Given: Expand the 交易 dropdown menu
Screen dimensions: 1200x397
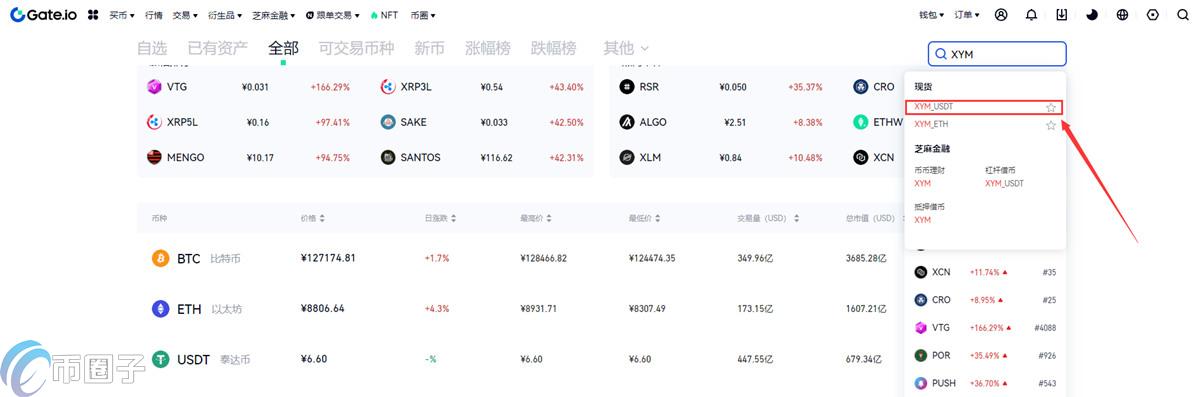Looking at the screenshot, I should 184,15.
